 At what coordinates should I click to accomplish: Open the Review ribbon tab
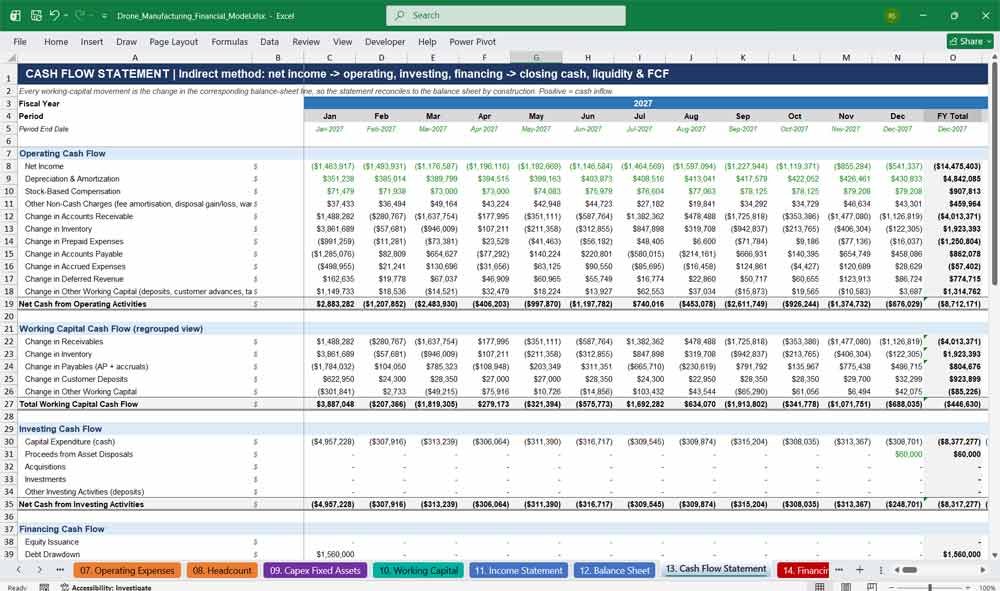pyautogui.click(x=306, y=41)
